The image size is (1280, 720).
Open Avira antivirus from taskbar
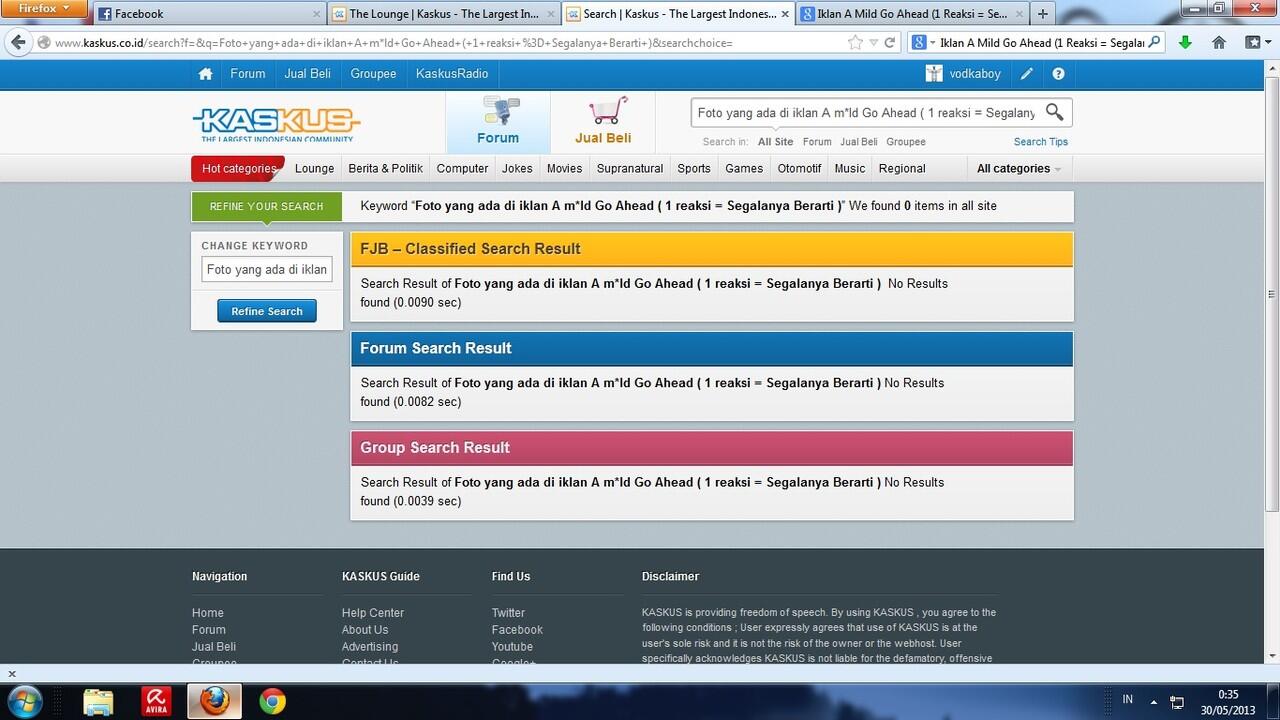(x=155, y=701)
